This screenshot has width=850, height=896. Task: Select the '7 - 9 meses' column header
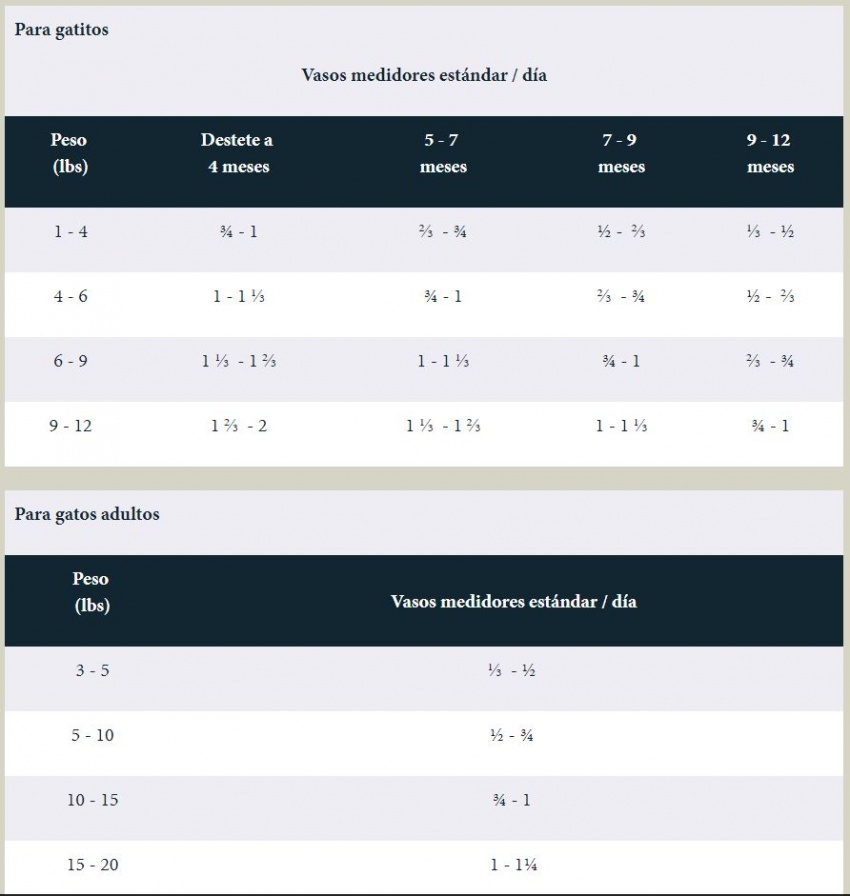[x=621, y=153]
